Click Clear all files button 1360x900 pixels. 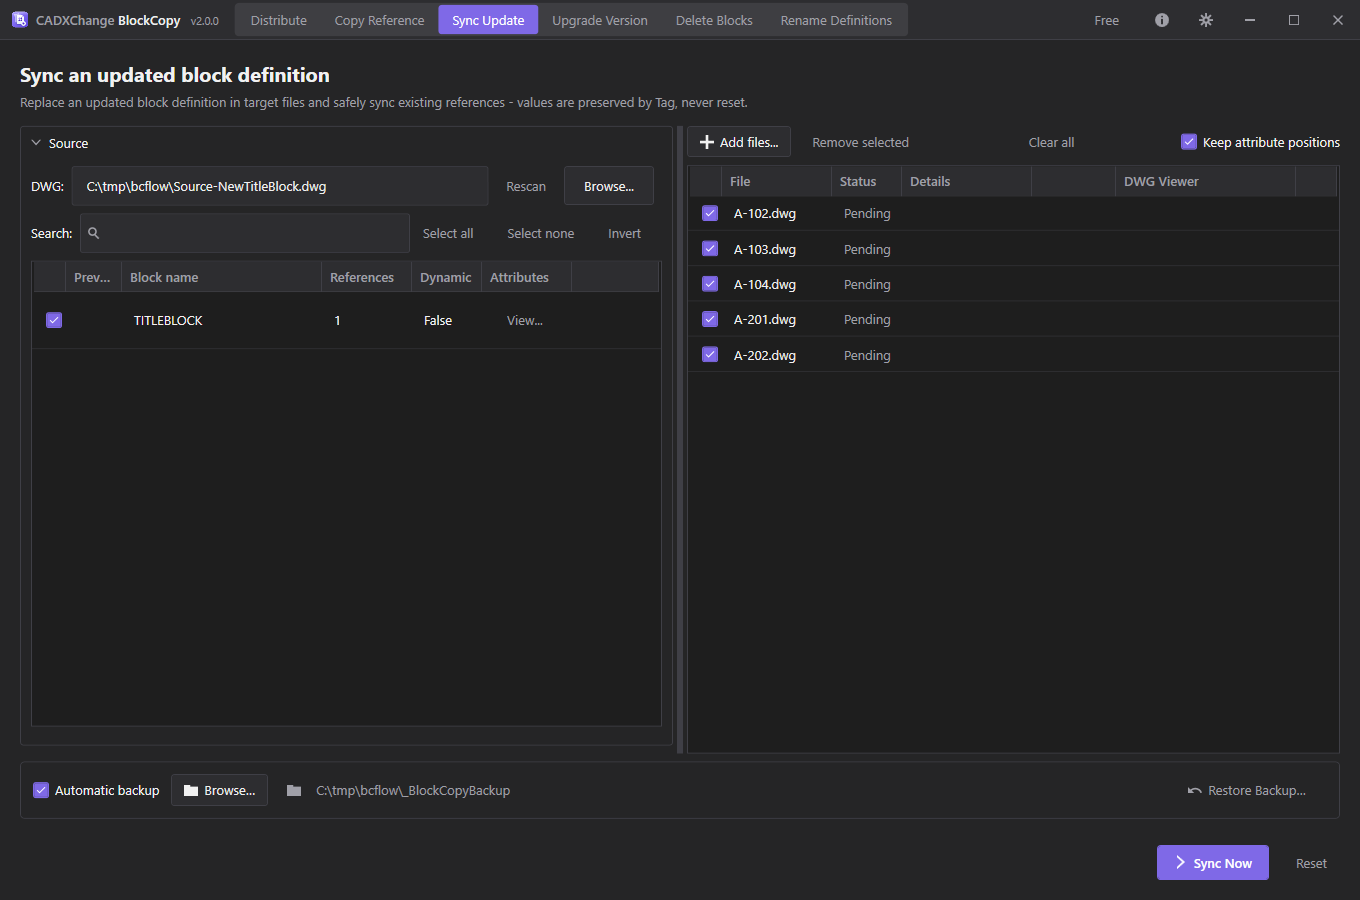tap(1051, 142)
